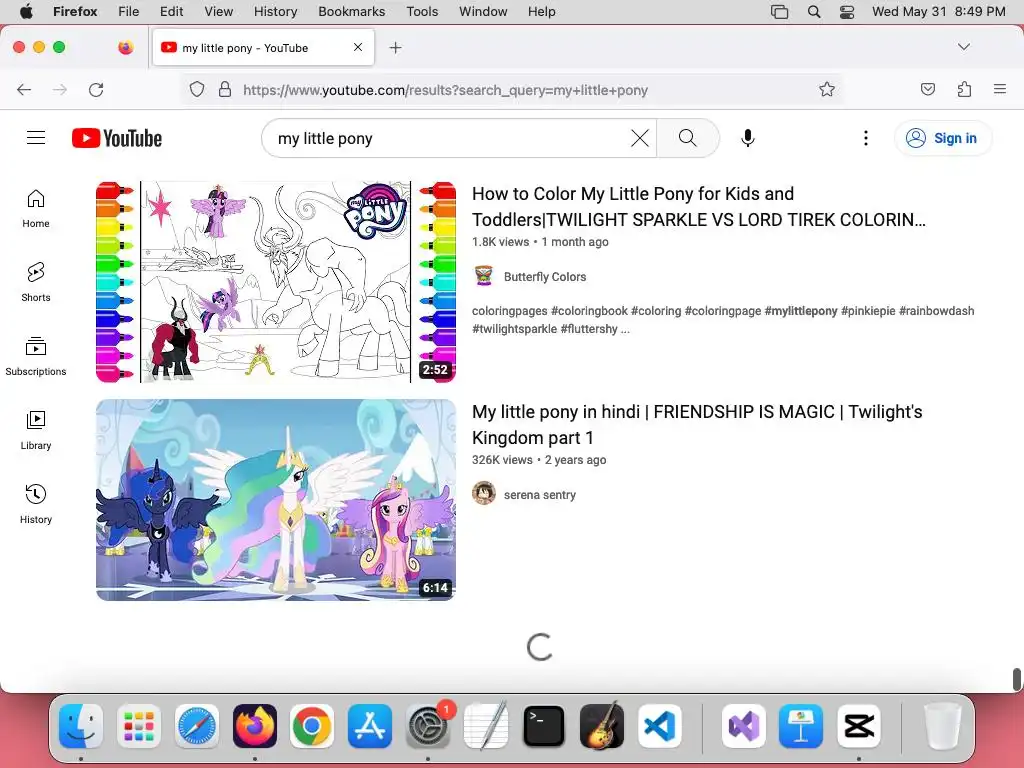Click the YouTube logo
Viewport: 1024px width, 768px height.
coord(117,138)
